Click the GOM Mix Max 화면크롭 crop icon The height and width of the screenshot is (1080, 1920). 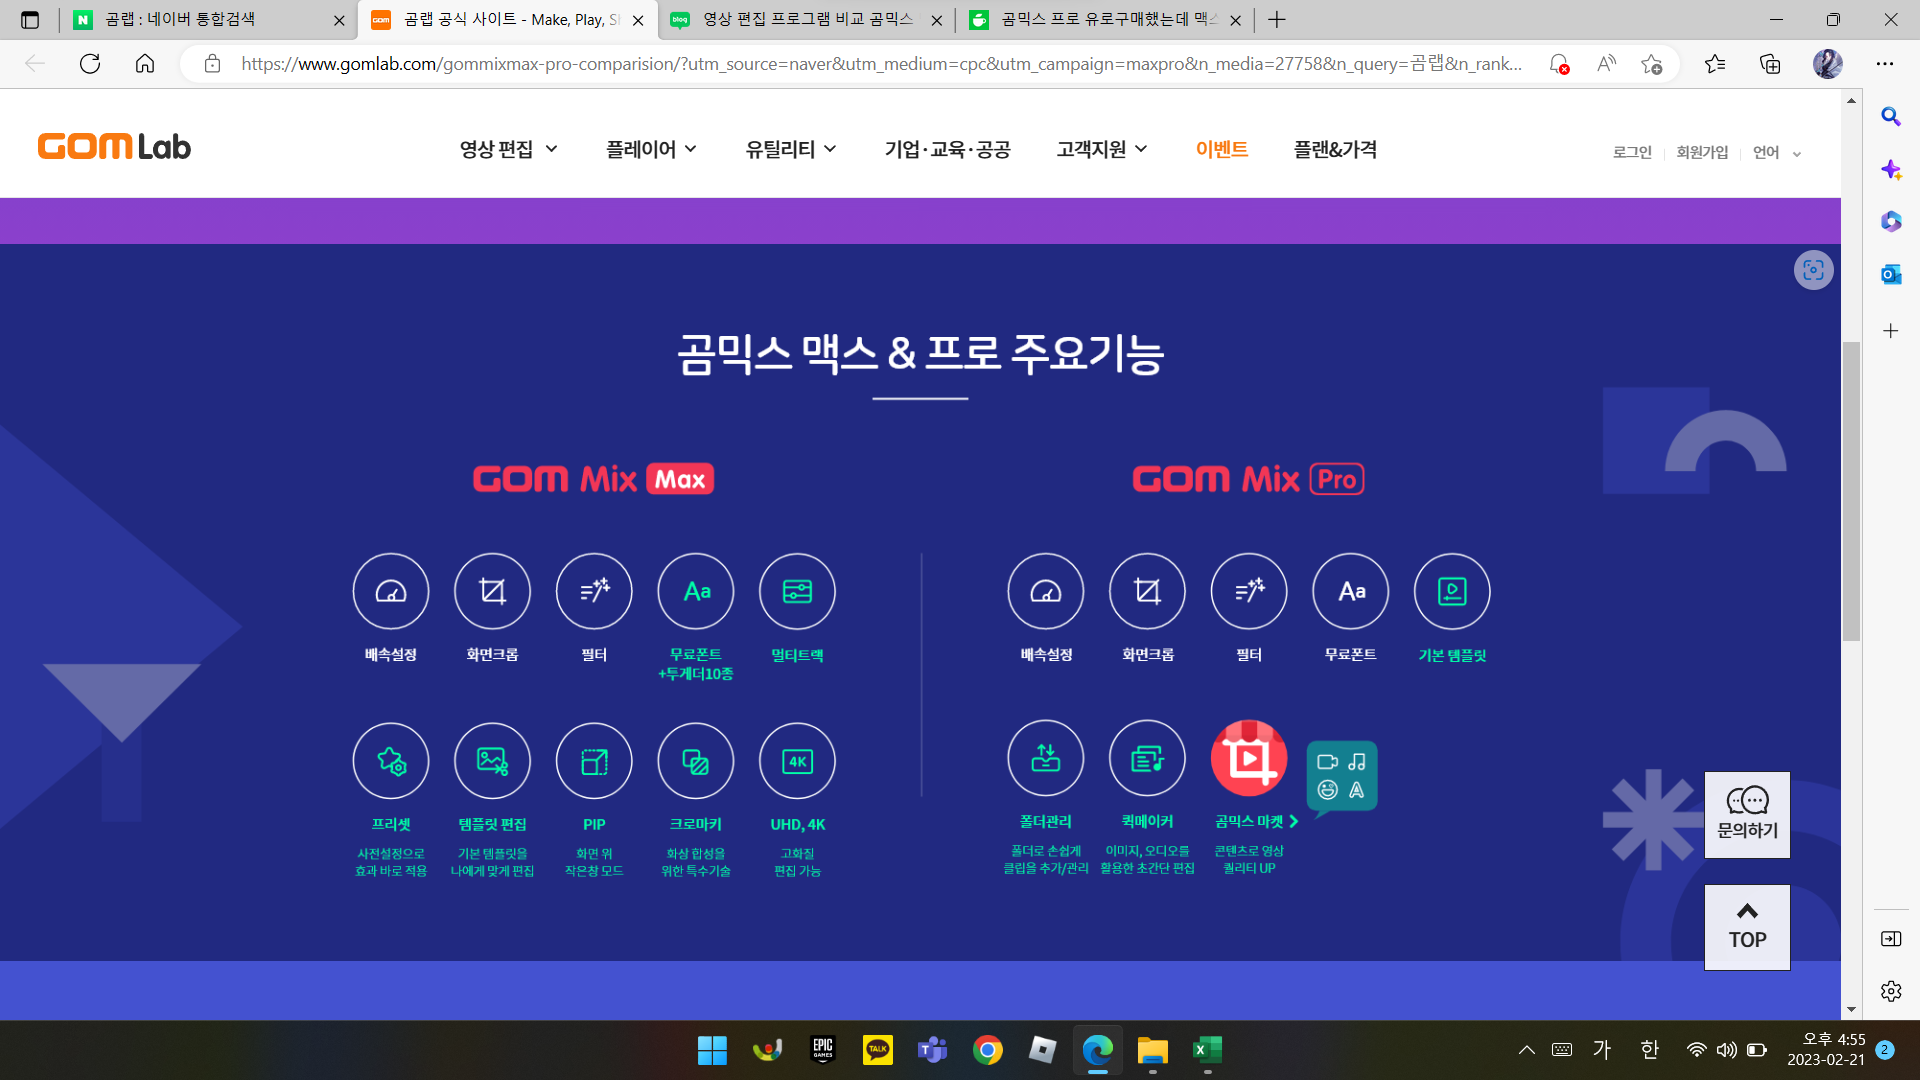(492, 591)
